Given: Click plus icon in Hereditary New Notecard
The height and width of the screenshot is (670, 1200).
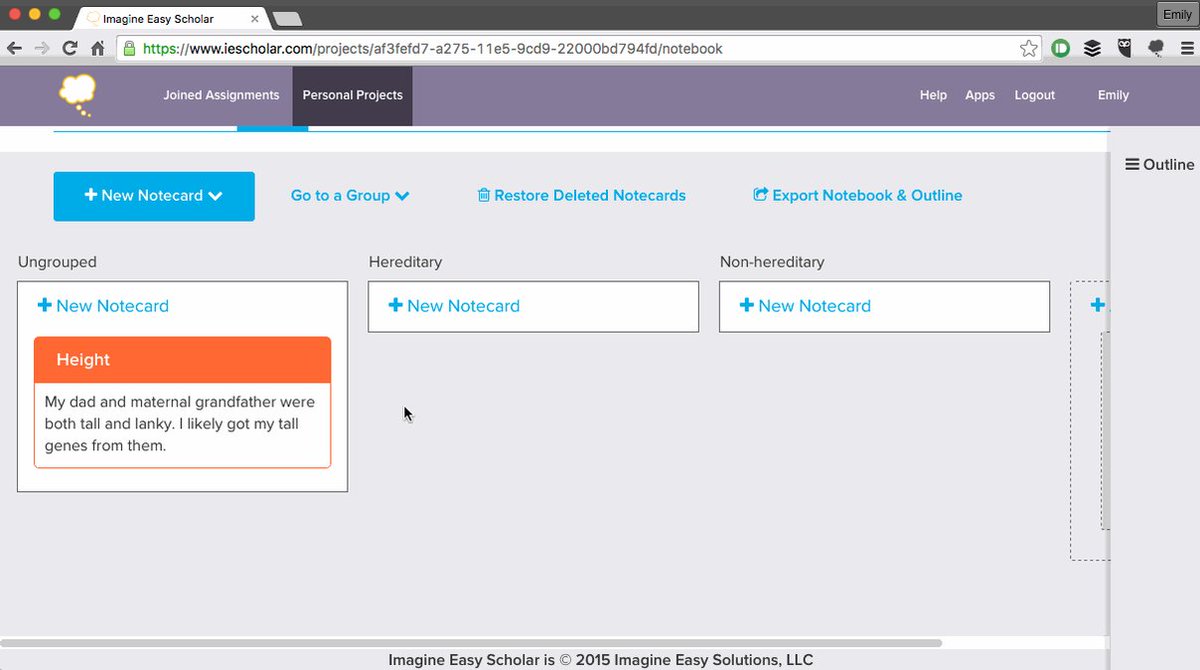Looking at the screenshot, I should (x=395, y=305).
